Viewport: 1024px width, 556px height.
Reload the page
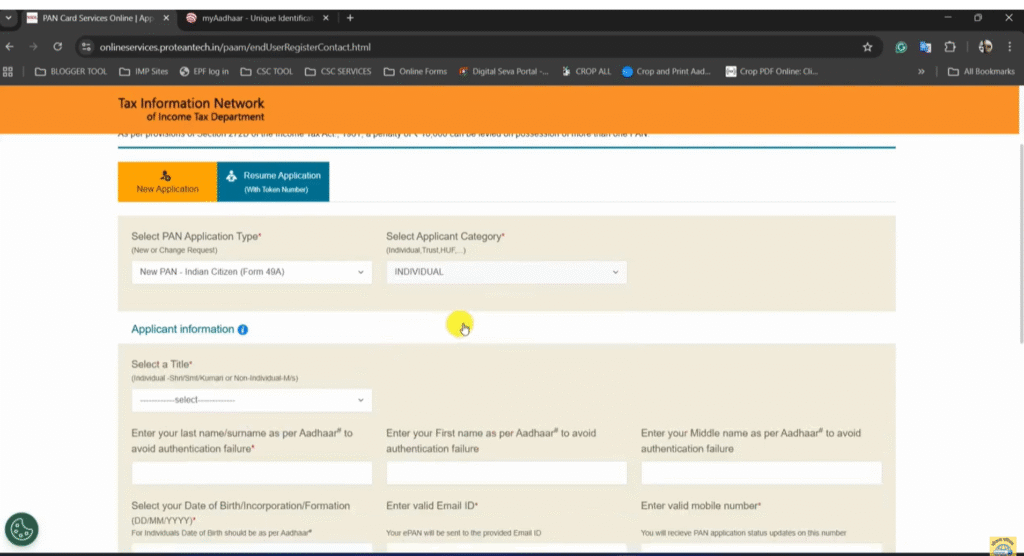point(58,47)
